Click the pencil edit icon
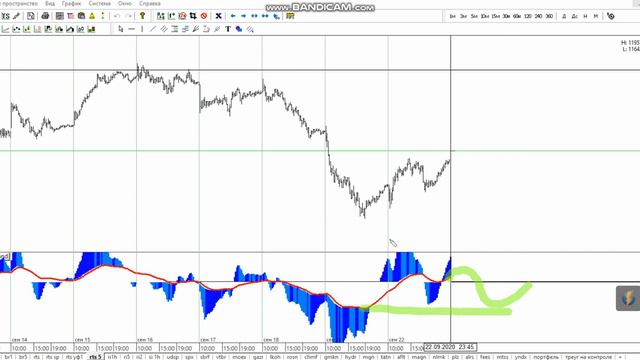This screenshot has height=360, width=640. point(16,16)
